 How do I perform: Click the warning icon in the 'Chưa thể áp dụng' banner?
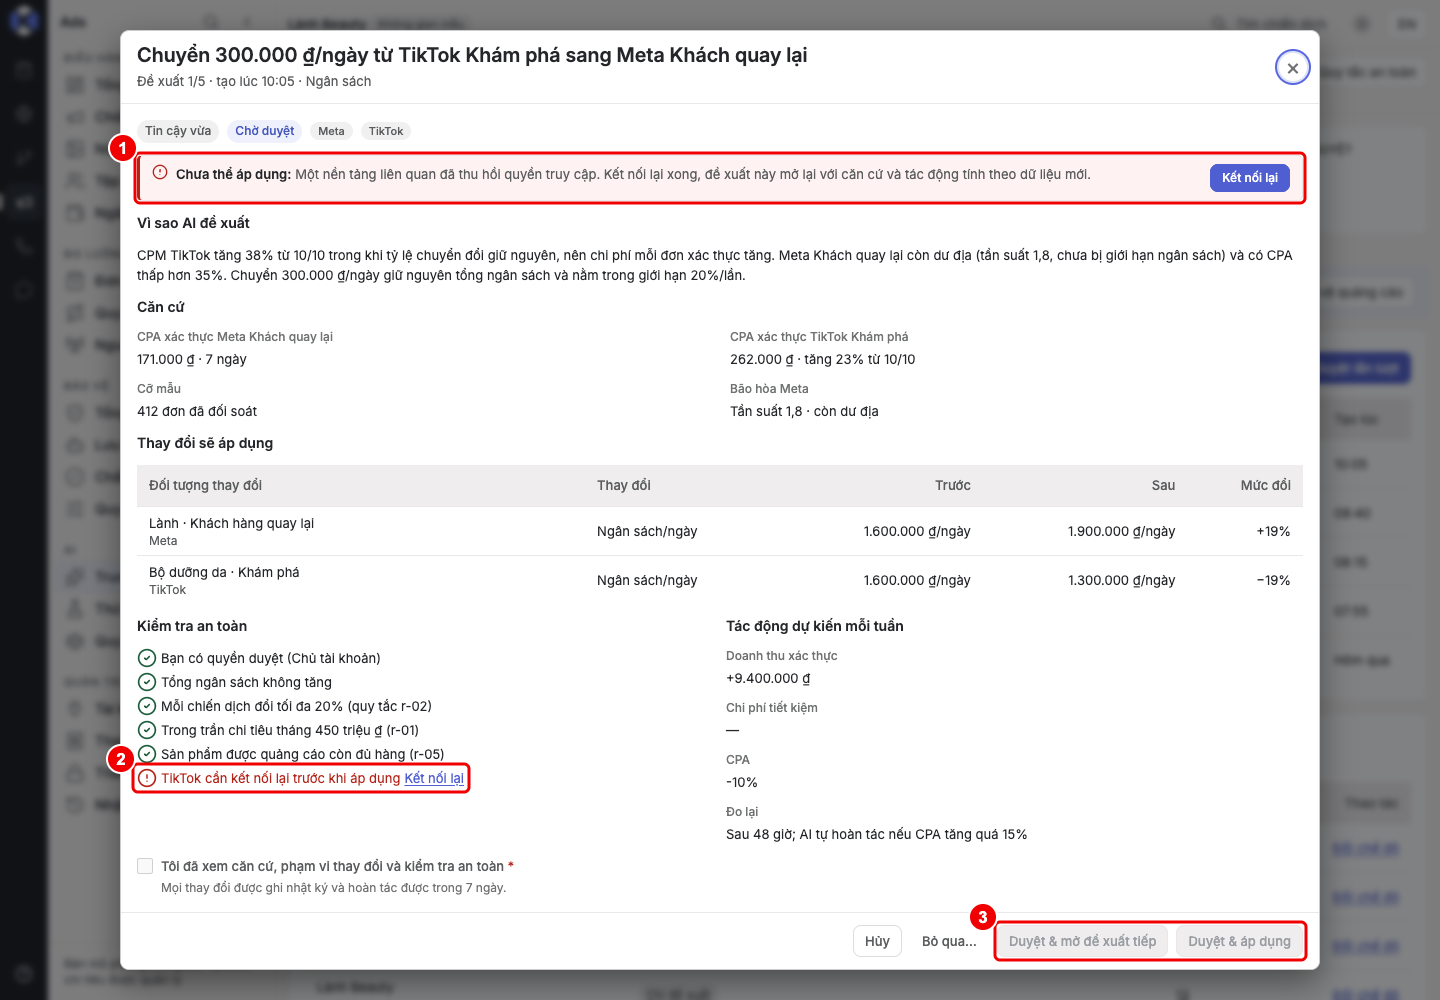tap(160, 172)
